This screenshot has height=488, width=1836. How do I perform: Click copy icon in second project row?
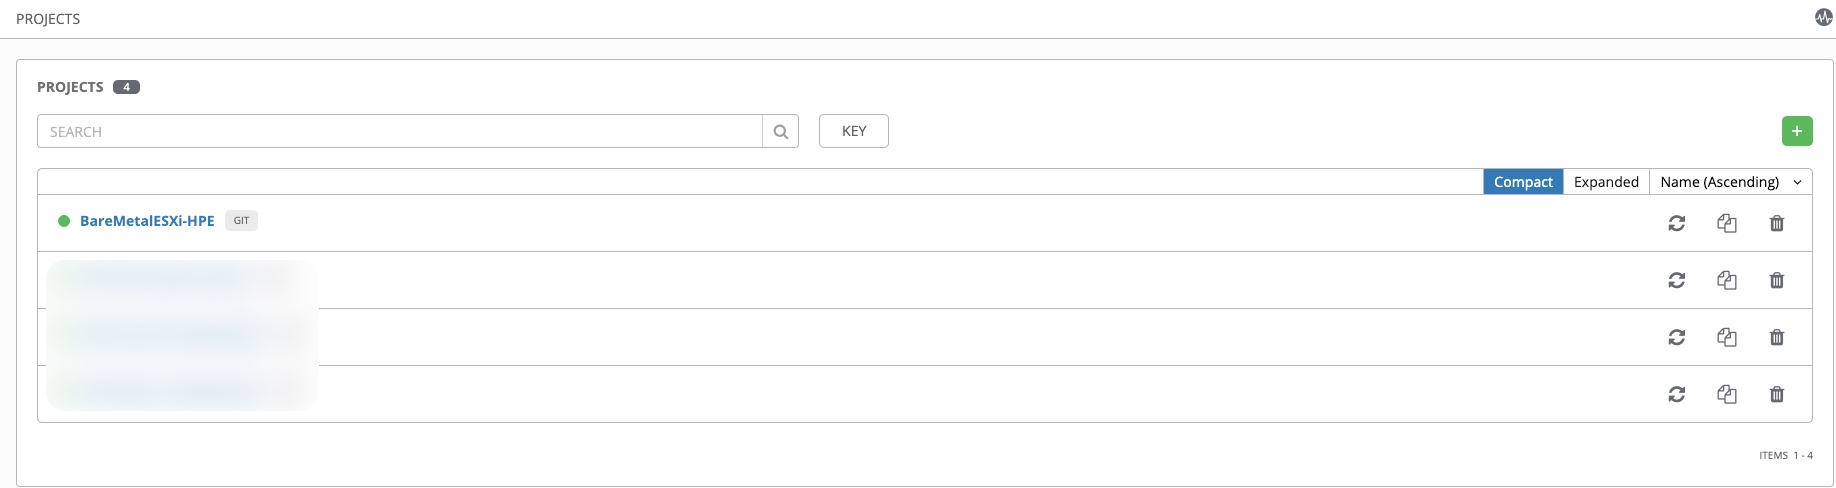click(1727, 280)
